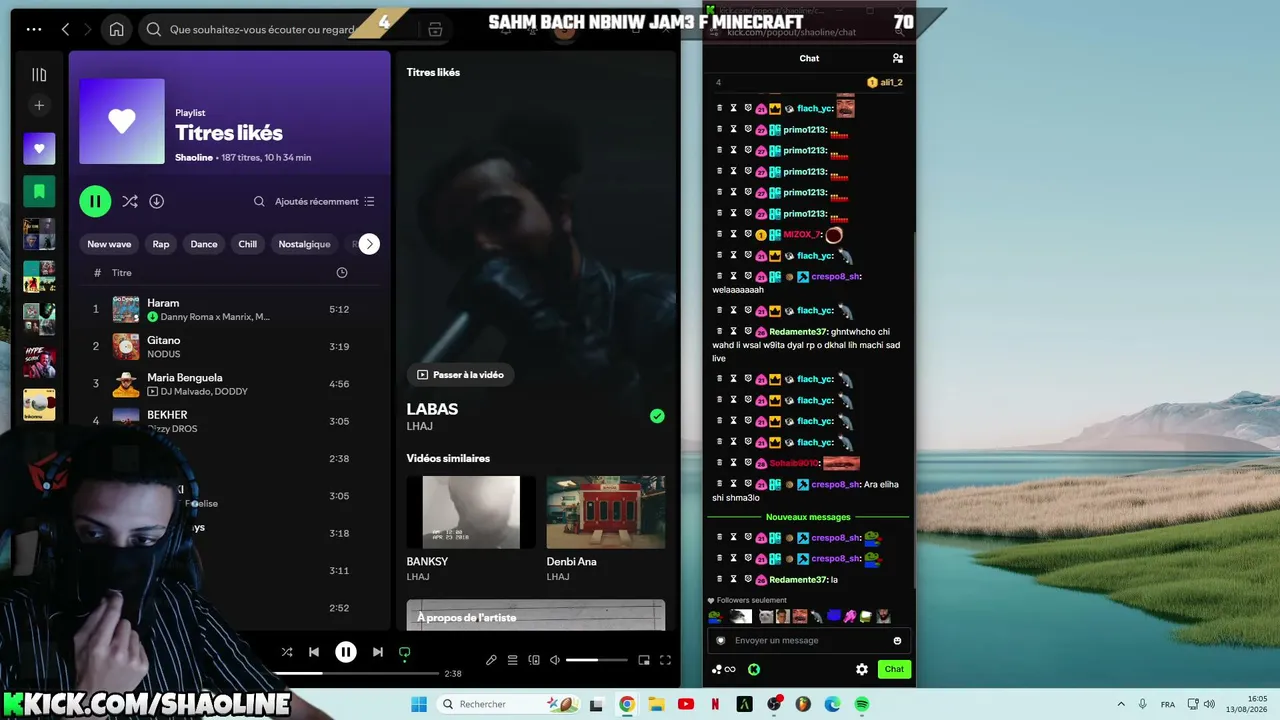This screenshot has height=720, width=1280.
Task: Open Spotify from the taskbar
Action: [862, 704]
